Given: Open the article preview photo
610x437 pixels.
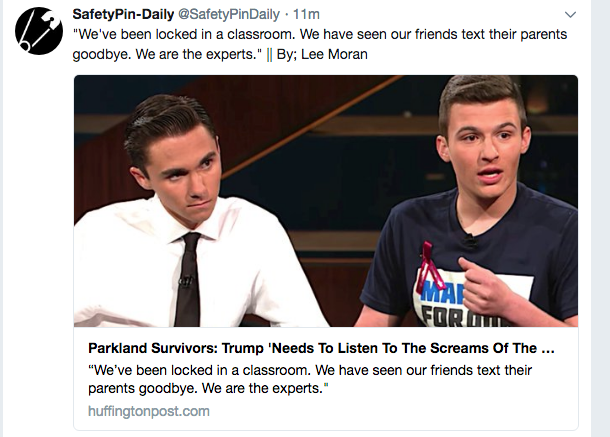Looking at the screenshot, I should 326,201.
